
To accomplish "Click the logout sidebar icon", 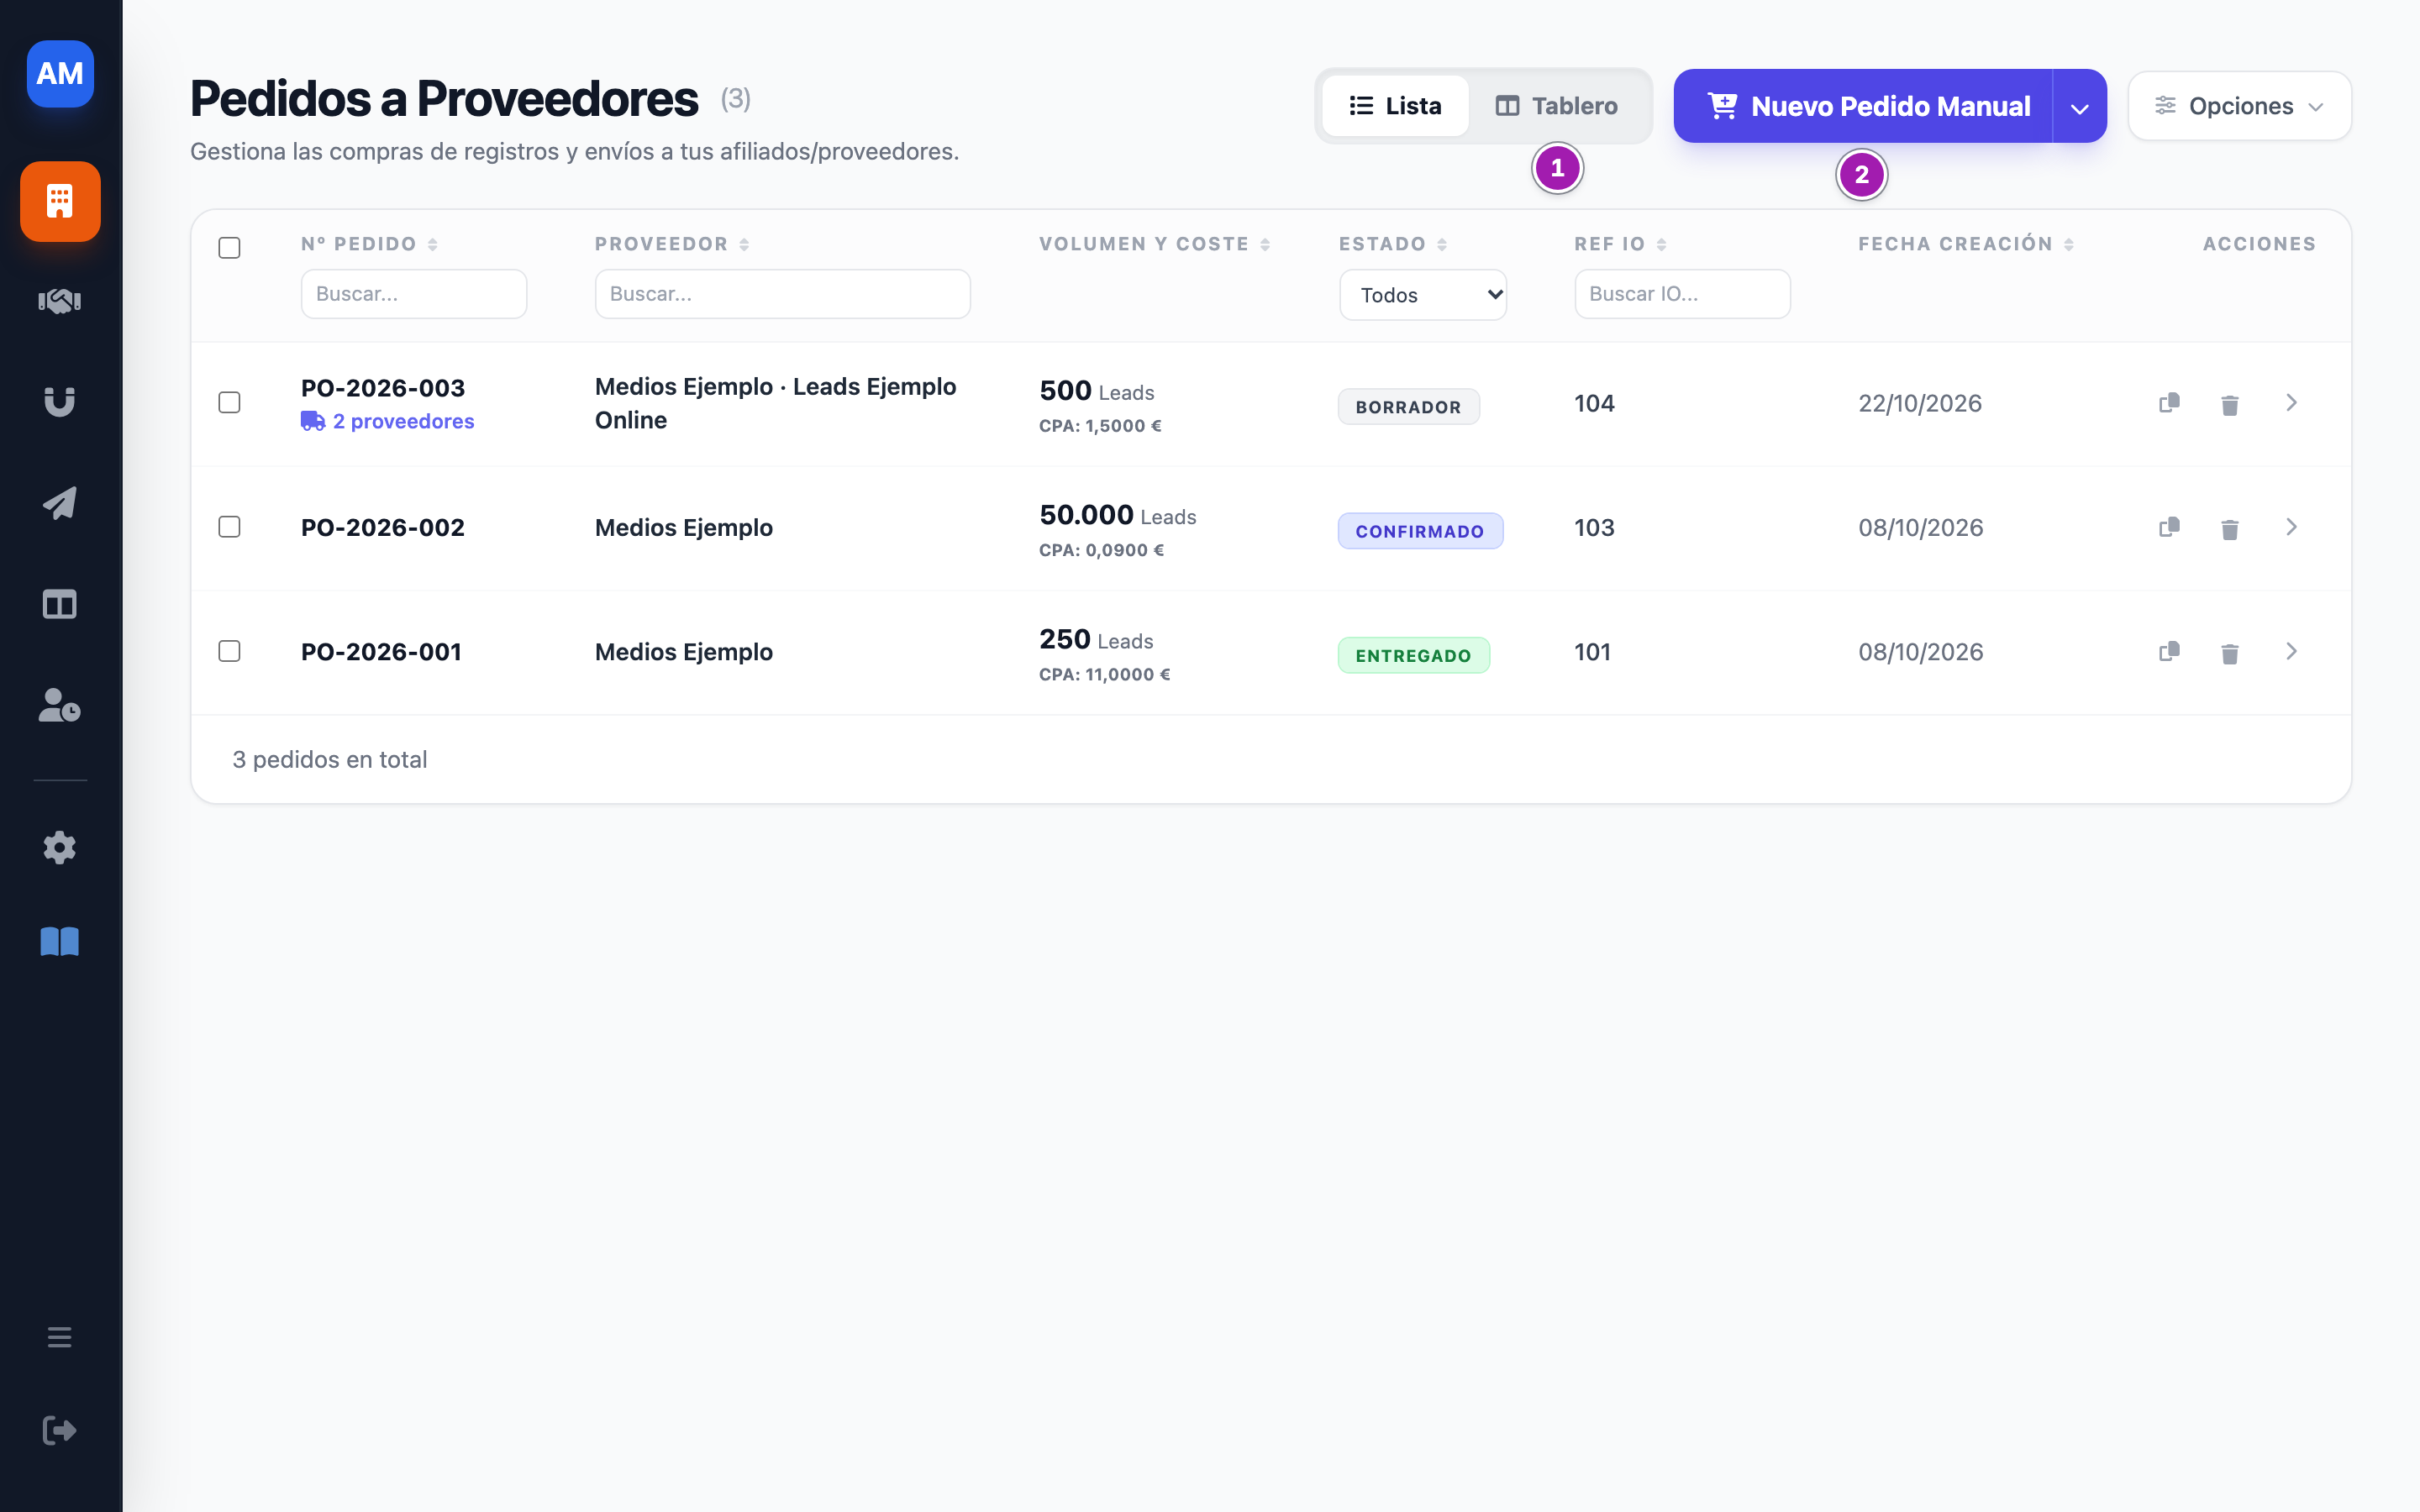I will [x=60, y=1430].
